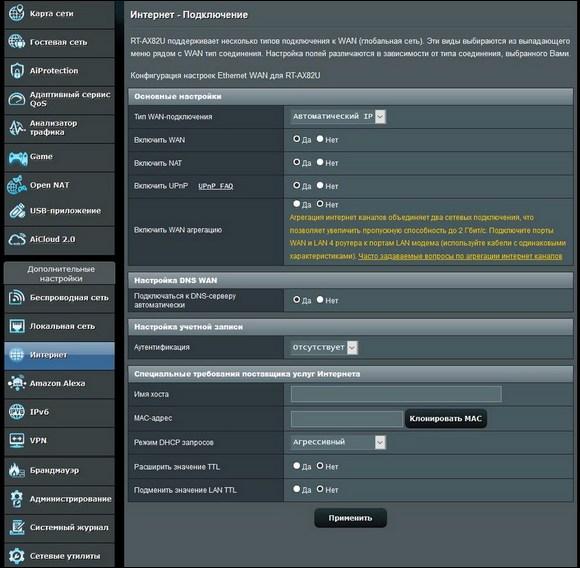Image resolution: width=580 pixels, height=568 pixels.
Task: Select Да for Включить NAT
Action: [296, 162]
